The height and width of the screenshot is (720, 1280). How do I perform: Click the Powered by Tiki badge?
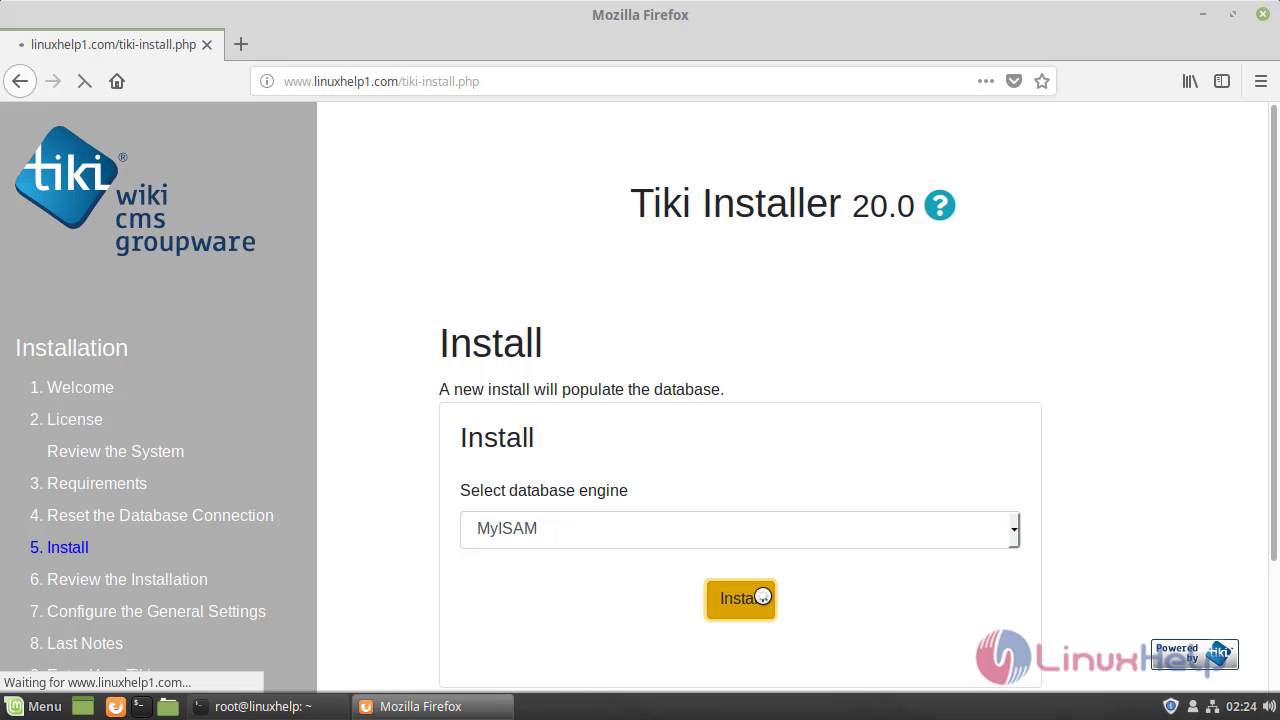pyautogui.click(x=1194, y=654)
